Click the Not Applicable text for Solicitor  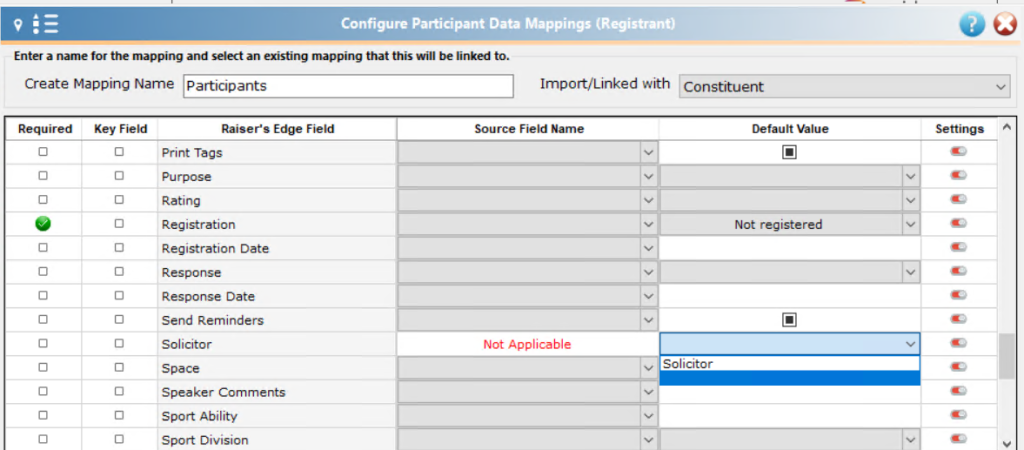coord(527,344)
